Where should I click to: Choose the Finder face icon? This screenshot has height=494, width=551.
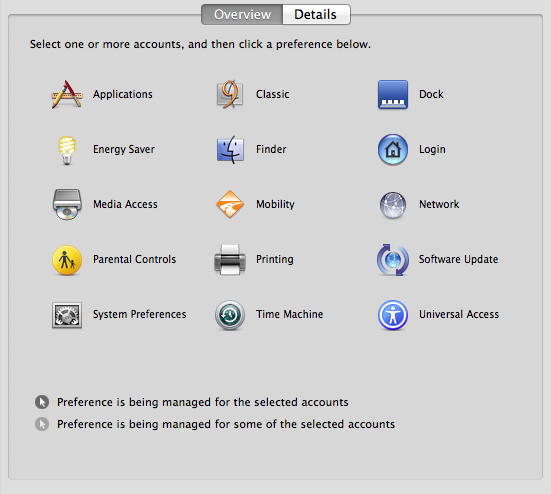coord(230,150)
